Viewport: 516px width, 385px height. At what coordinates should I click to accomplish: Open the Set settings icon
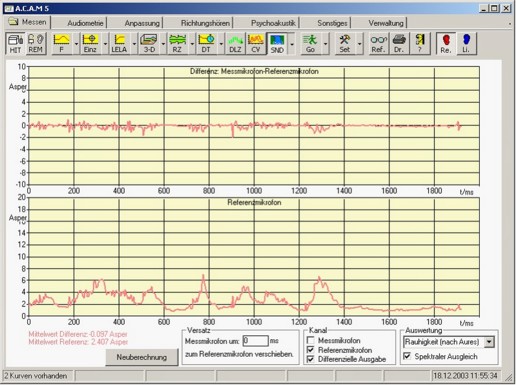345,44
